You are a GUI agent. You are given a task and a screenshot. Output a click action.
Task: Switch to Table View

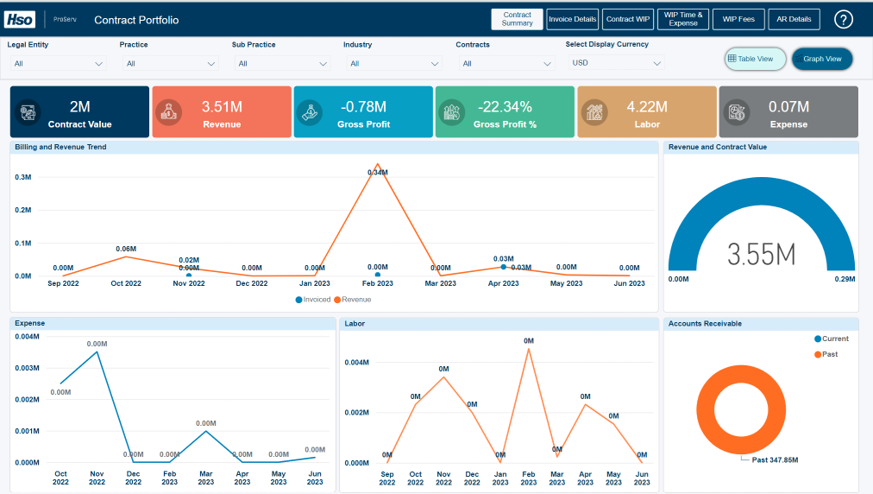755,59
